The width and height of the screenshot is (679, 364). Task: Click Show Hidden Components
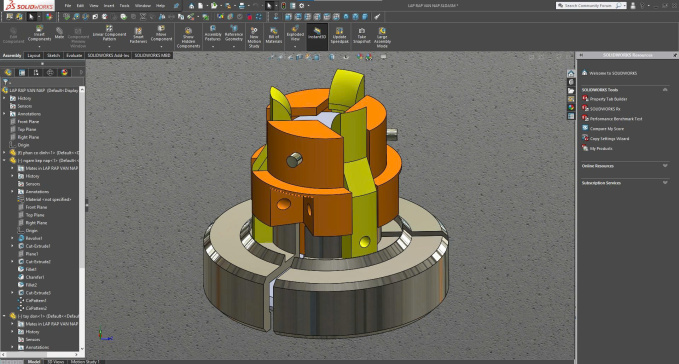pos(188,37)
